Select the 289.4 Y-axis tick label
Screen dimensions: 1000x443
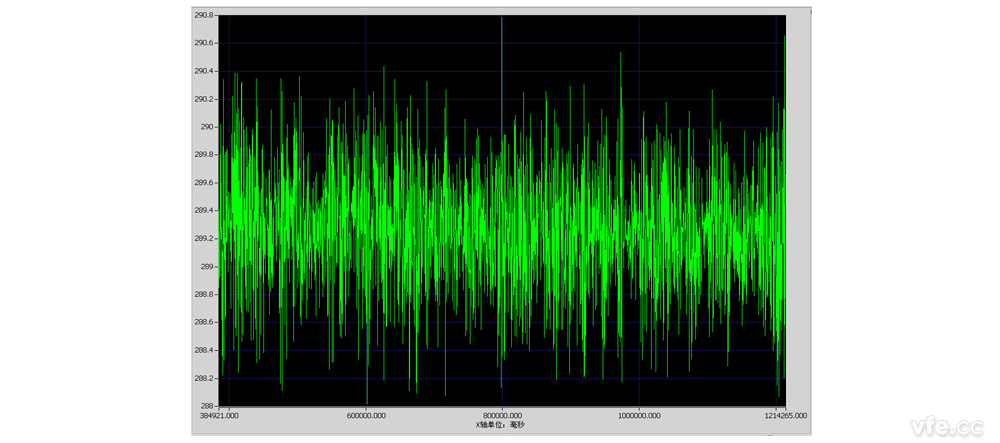point(204,211)
